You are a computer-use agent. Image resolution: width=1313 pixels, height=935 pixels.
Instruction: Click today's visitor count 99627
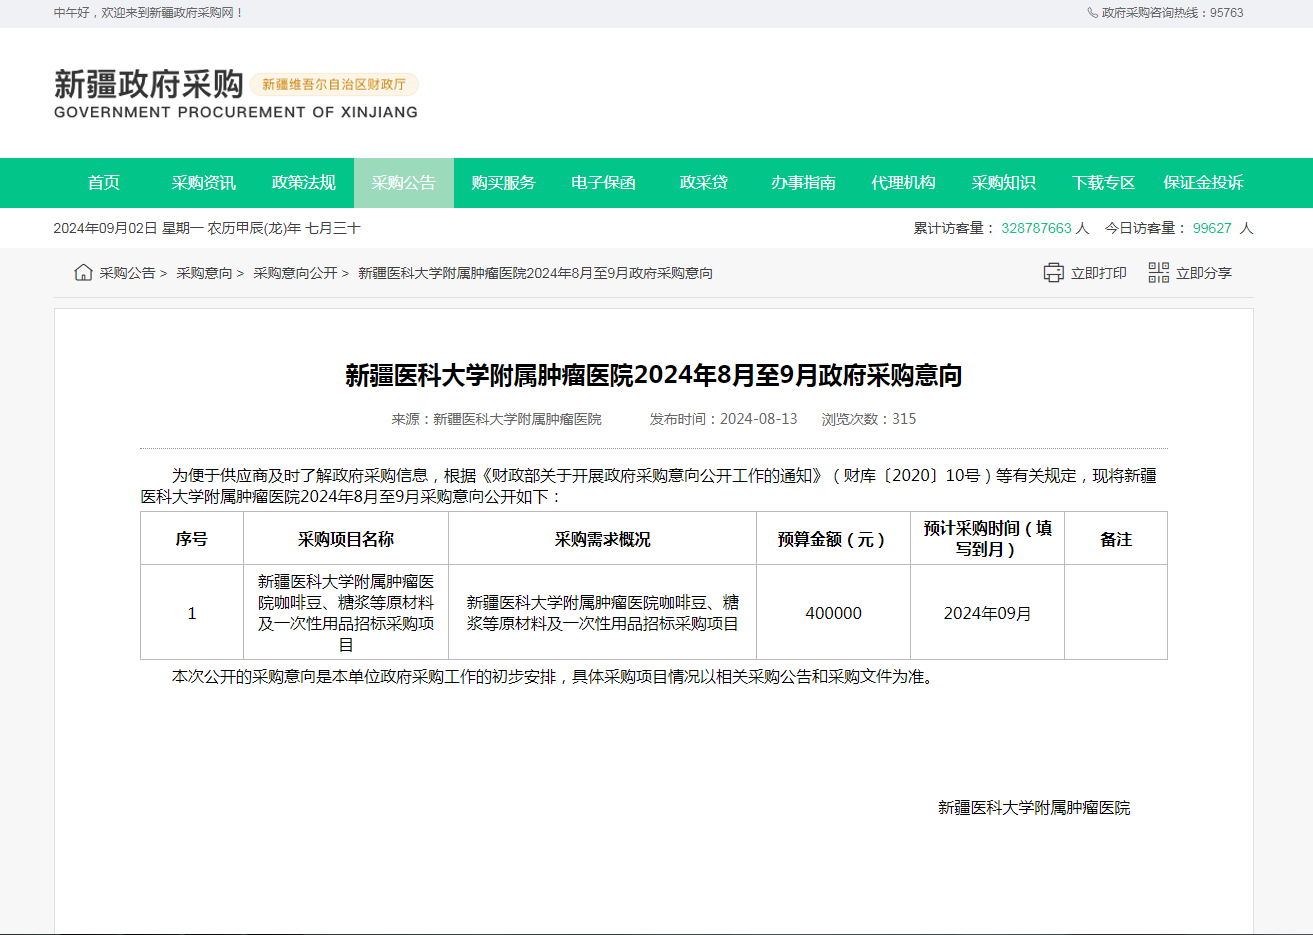tap(1212, 228)
